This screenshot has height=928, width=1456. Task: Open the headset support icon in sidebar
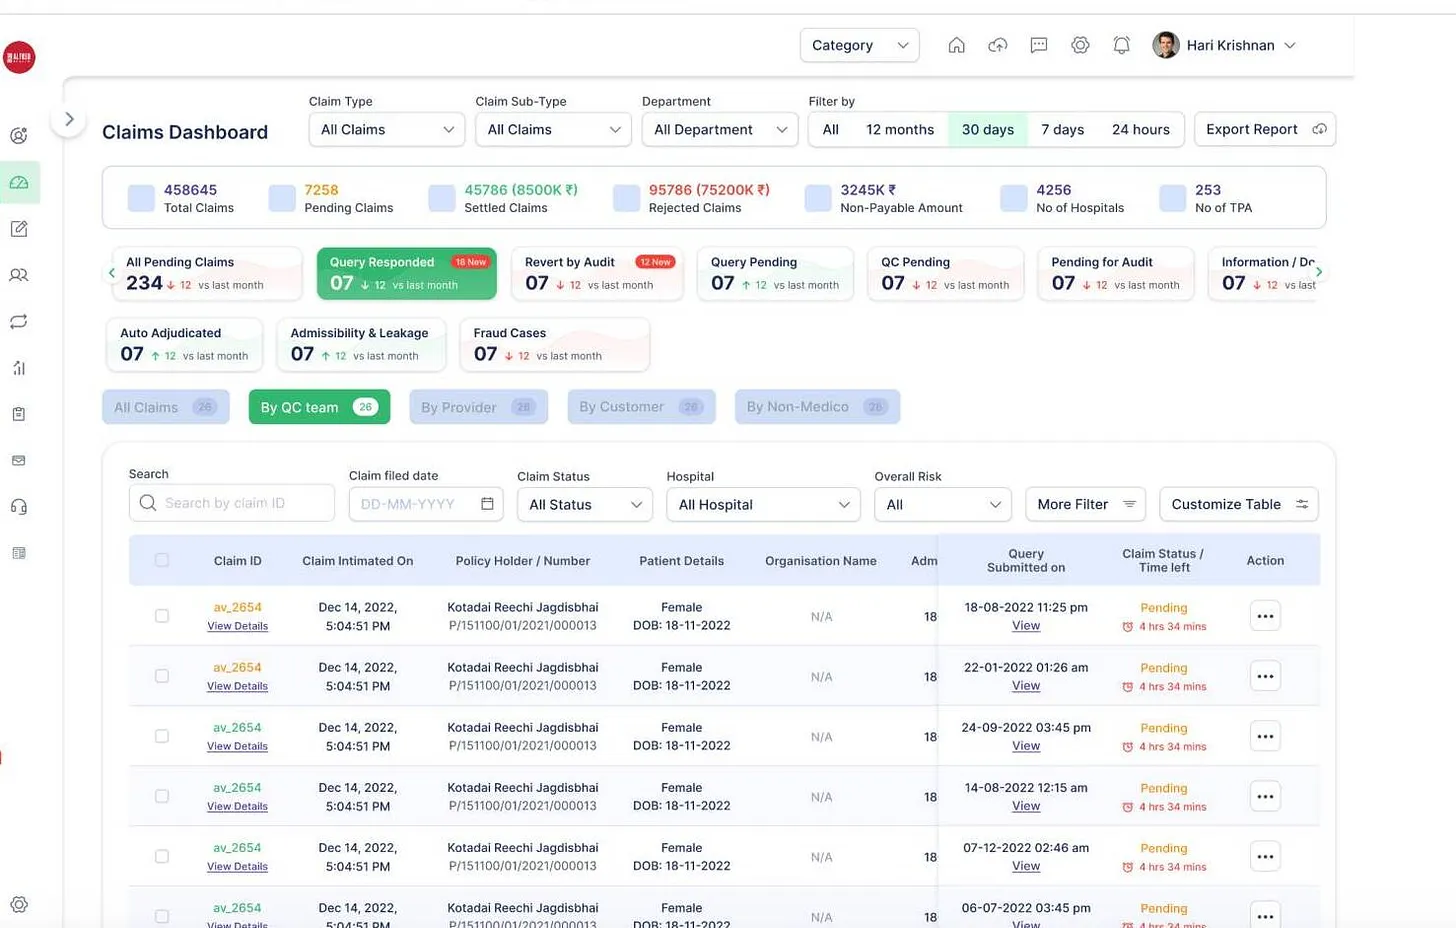19,507
